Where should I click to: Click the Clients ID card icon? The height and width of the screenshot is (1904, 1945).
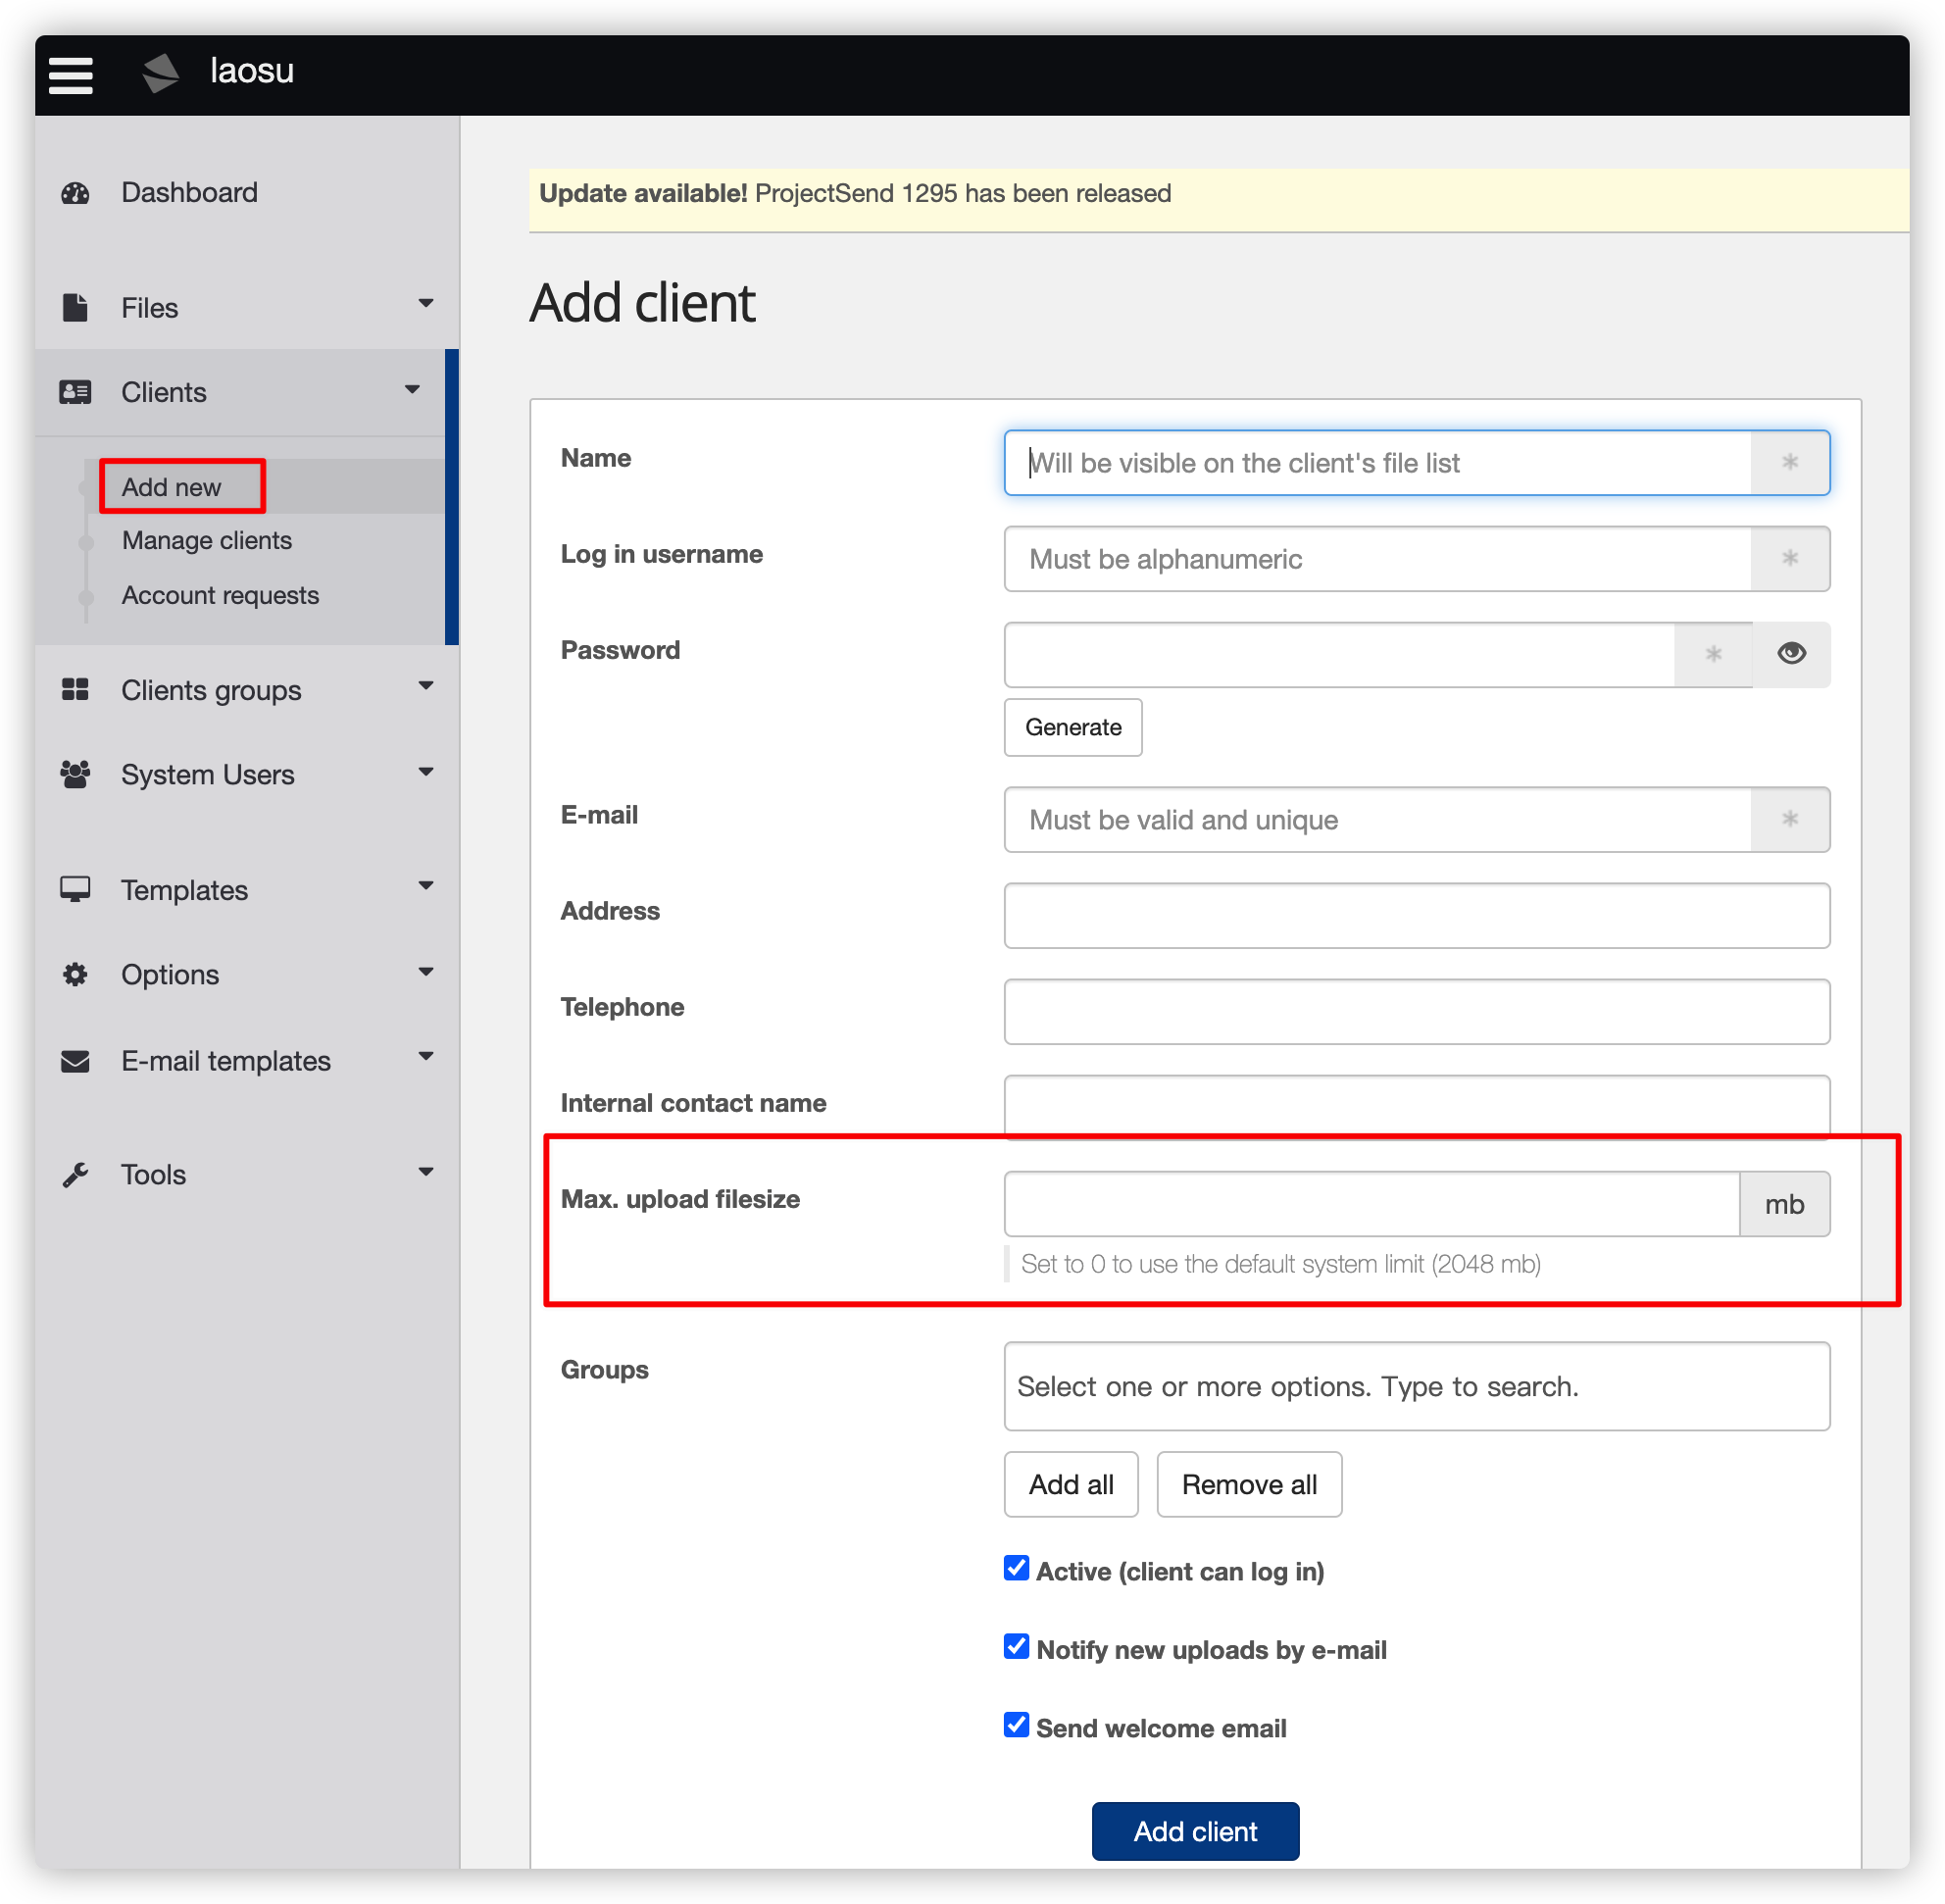(76, 392)
